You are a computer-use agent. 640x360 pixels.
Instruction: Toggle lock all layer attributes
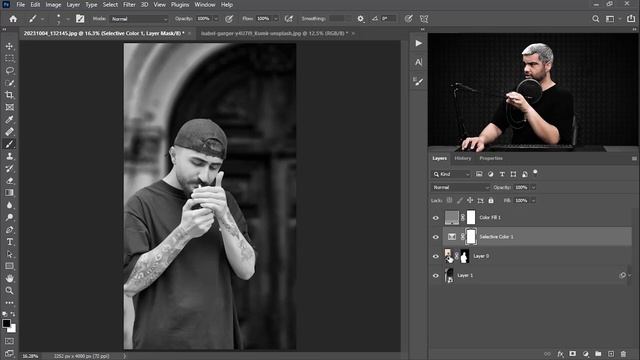point(491,200)
